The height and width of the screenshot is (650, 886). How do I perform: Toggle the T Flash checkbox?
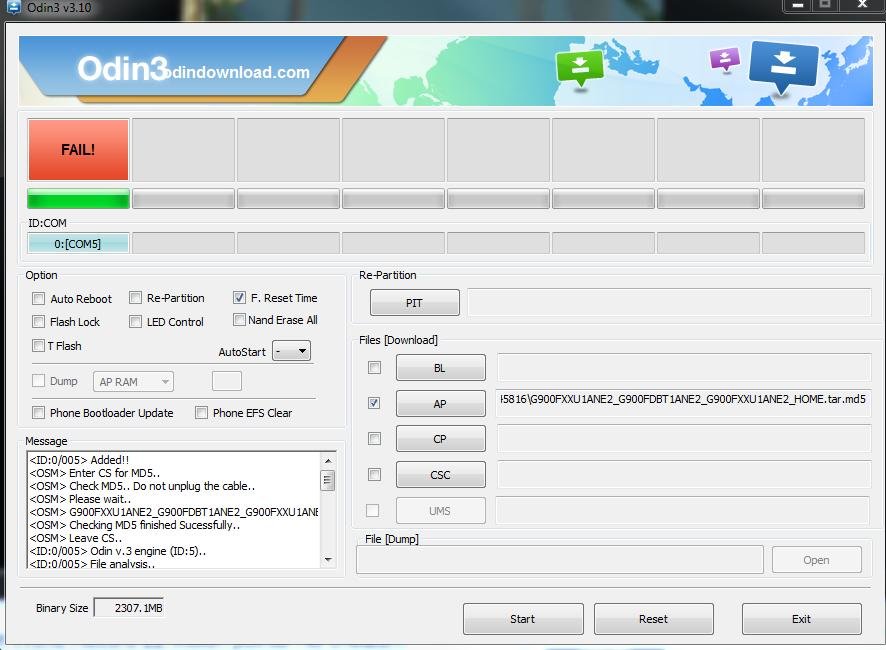(x=38, y=345)
